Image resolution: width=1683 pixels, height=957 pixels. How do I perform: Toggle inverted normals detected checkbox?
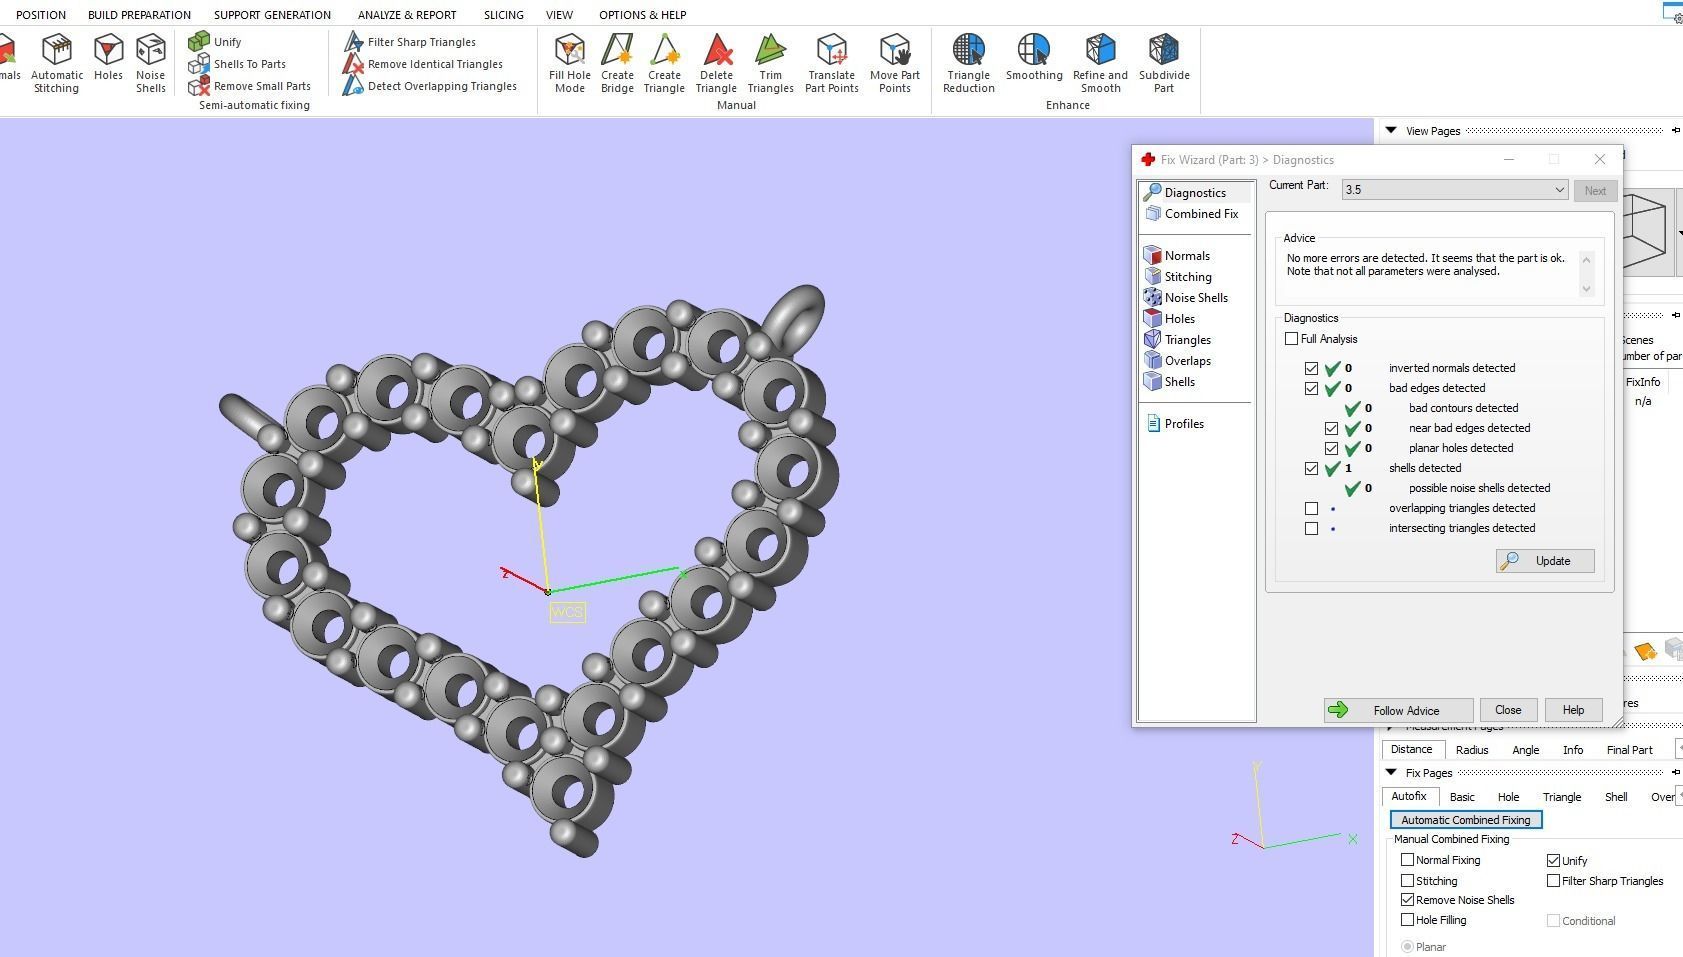(x=1311, y=368)
